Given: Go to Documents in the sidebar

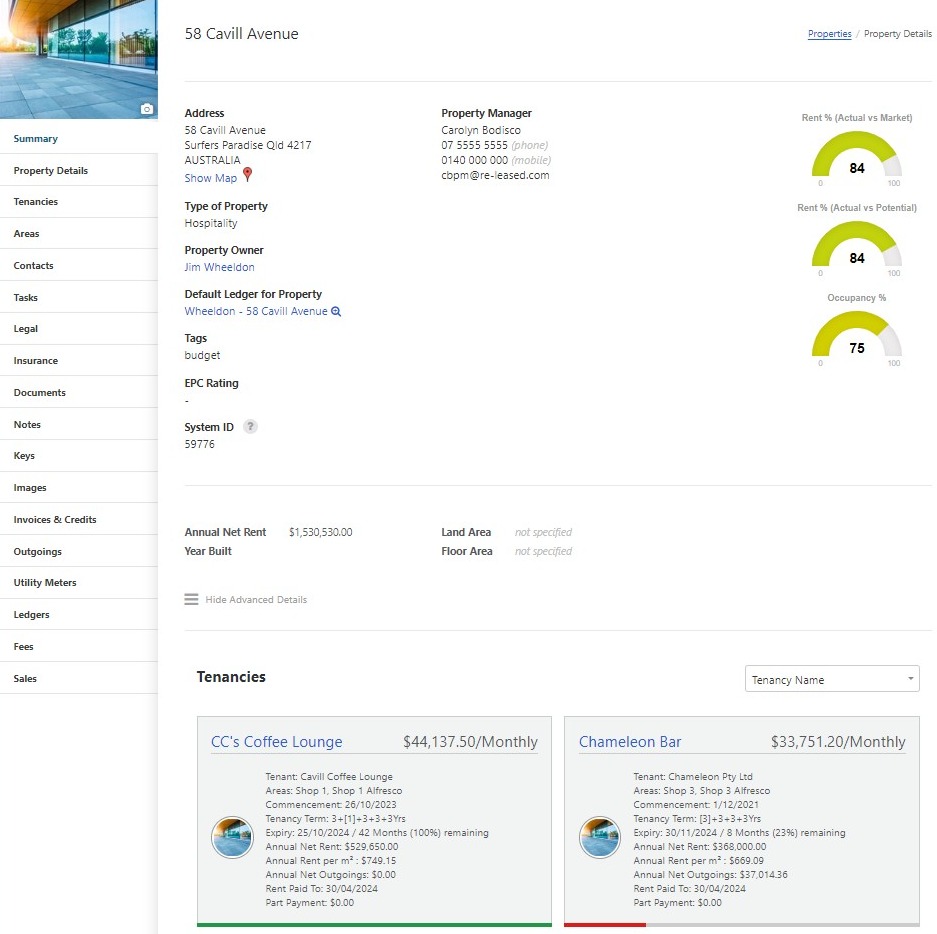Looking at the screenshot, I should click(79, 393).
